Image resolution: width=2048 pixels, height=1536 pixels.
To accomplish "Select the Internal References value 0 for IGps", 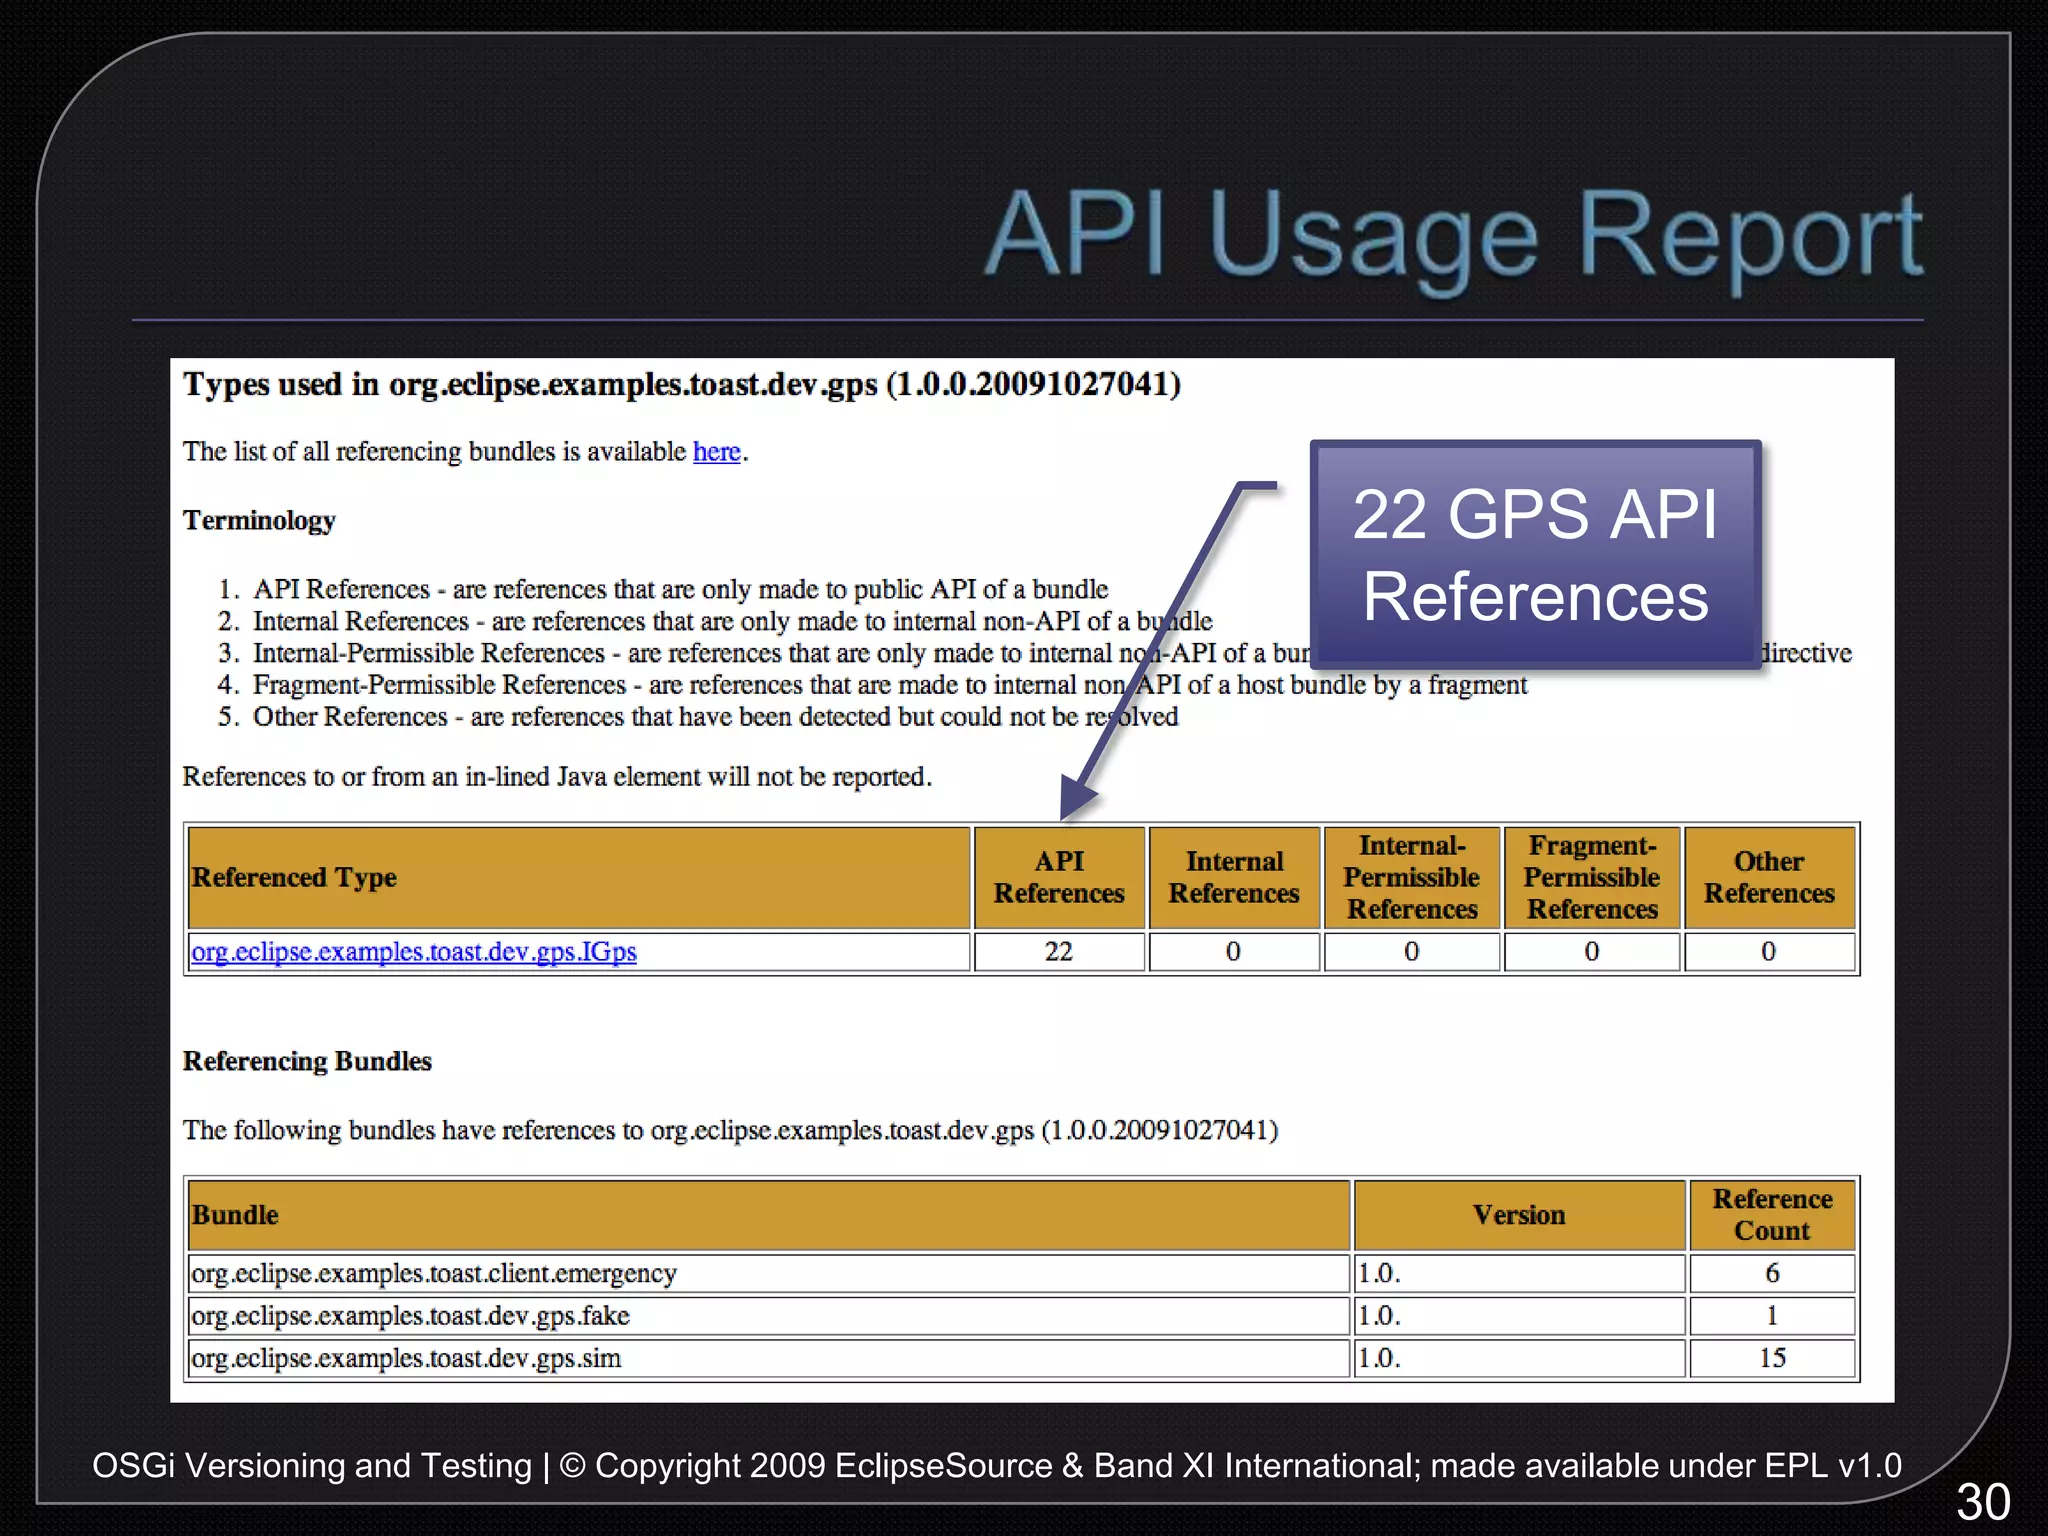I will click(1234, 951).
